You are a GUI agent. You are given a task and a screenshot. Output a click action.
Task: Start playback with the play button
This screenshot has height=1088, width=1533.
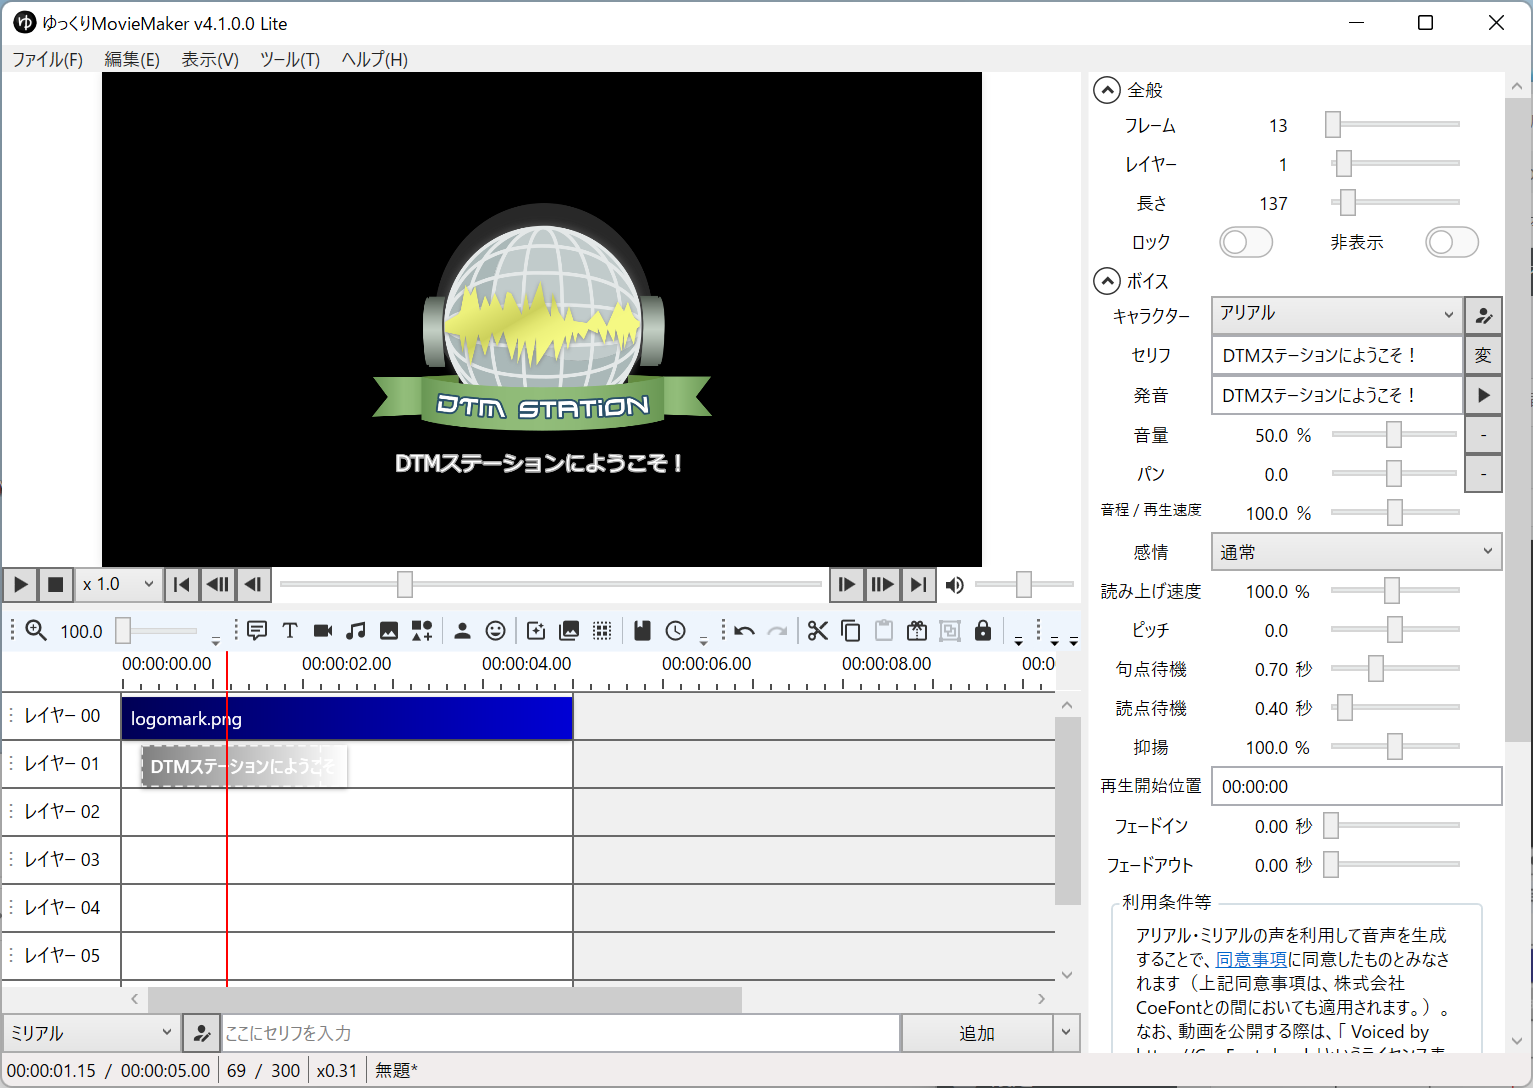(21, 584)
